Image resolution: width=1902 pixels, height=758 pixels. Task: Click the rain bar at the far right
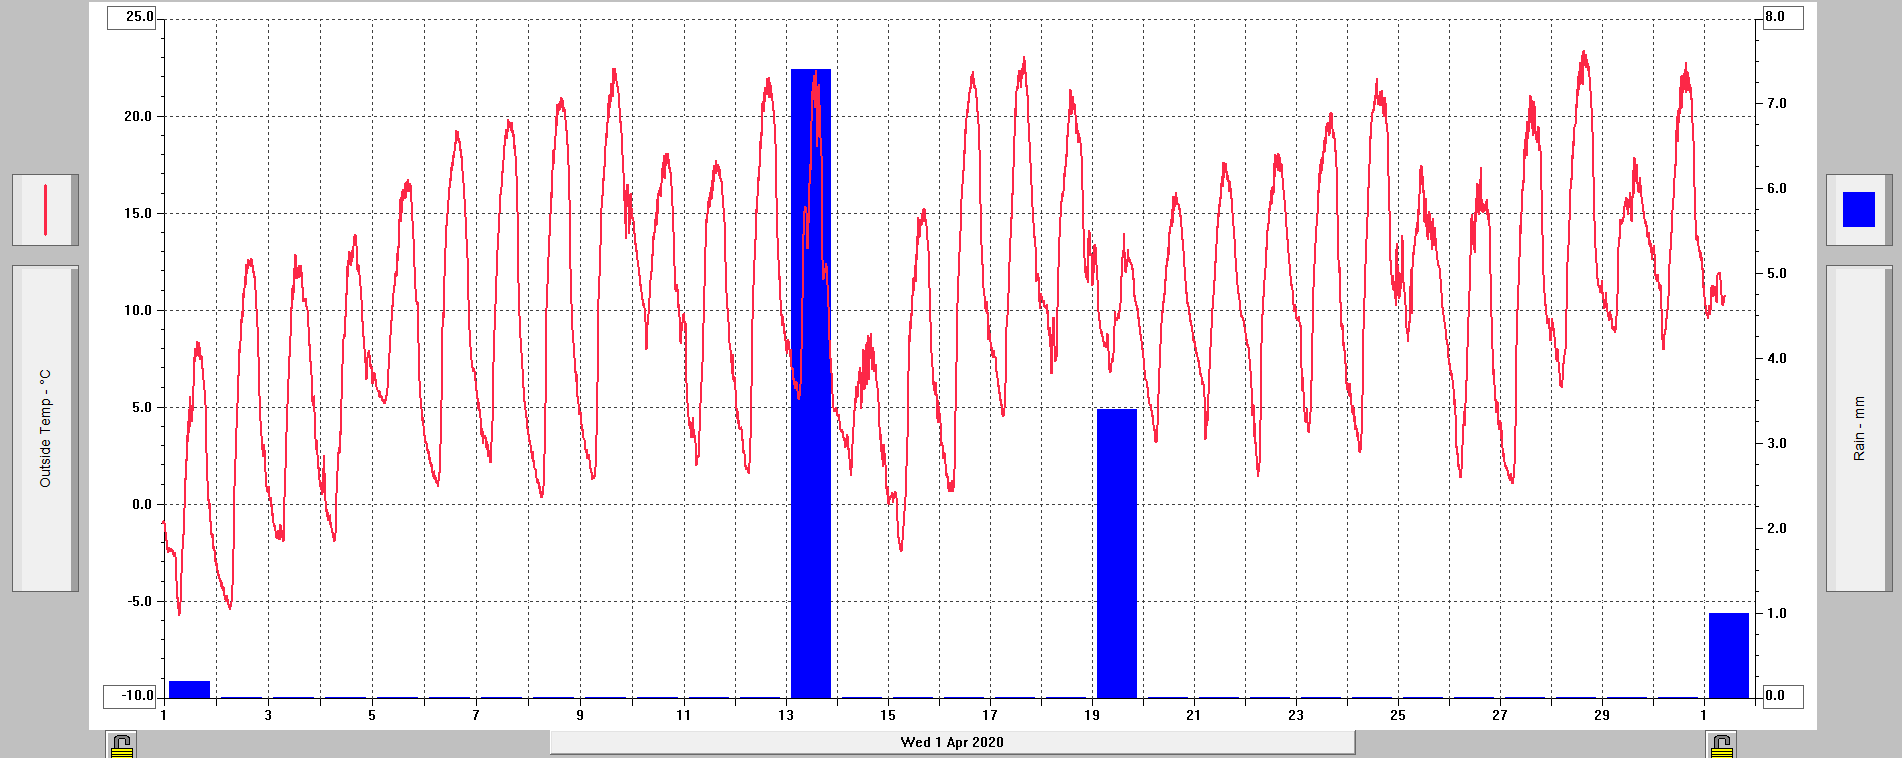1728,655
